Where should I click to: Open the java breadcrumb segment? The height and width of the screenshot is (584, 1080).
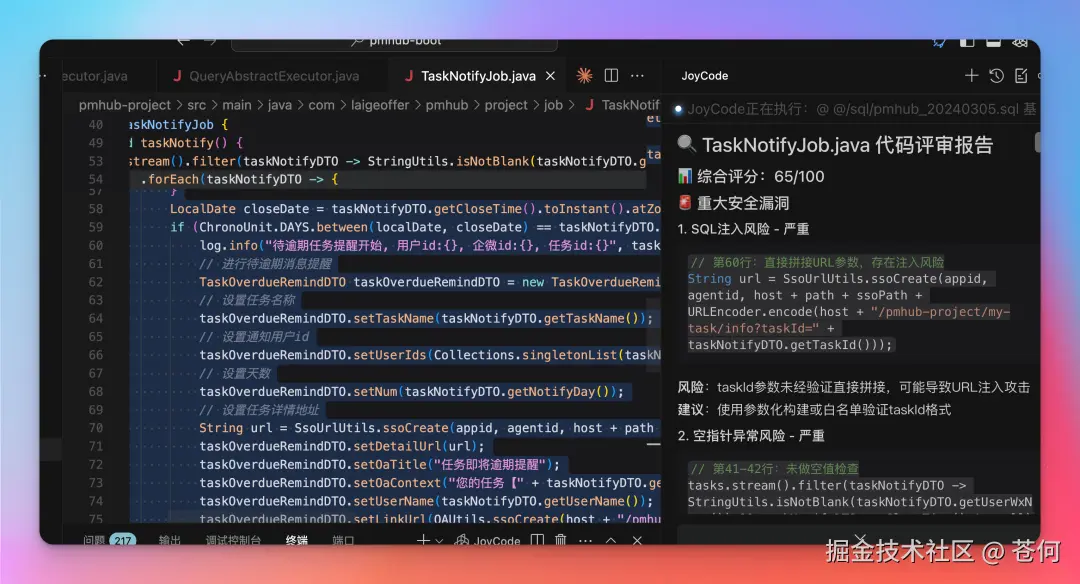pos(280,105)
